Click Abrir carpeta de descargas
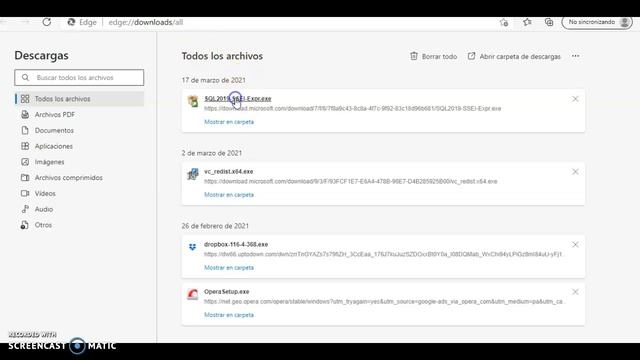The image size is (640, 360). click(514, 56)
